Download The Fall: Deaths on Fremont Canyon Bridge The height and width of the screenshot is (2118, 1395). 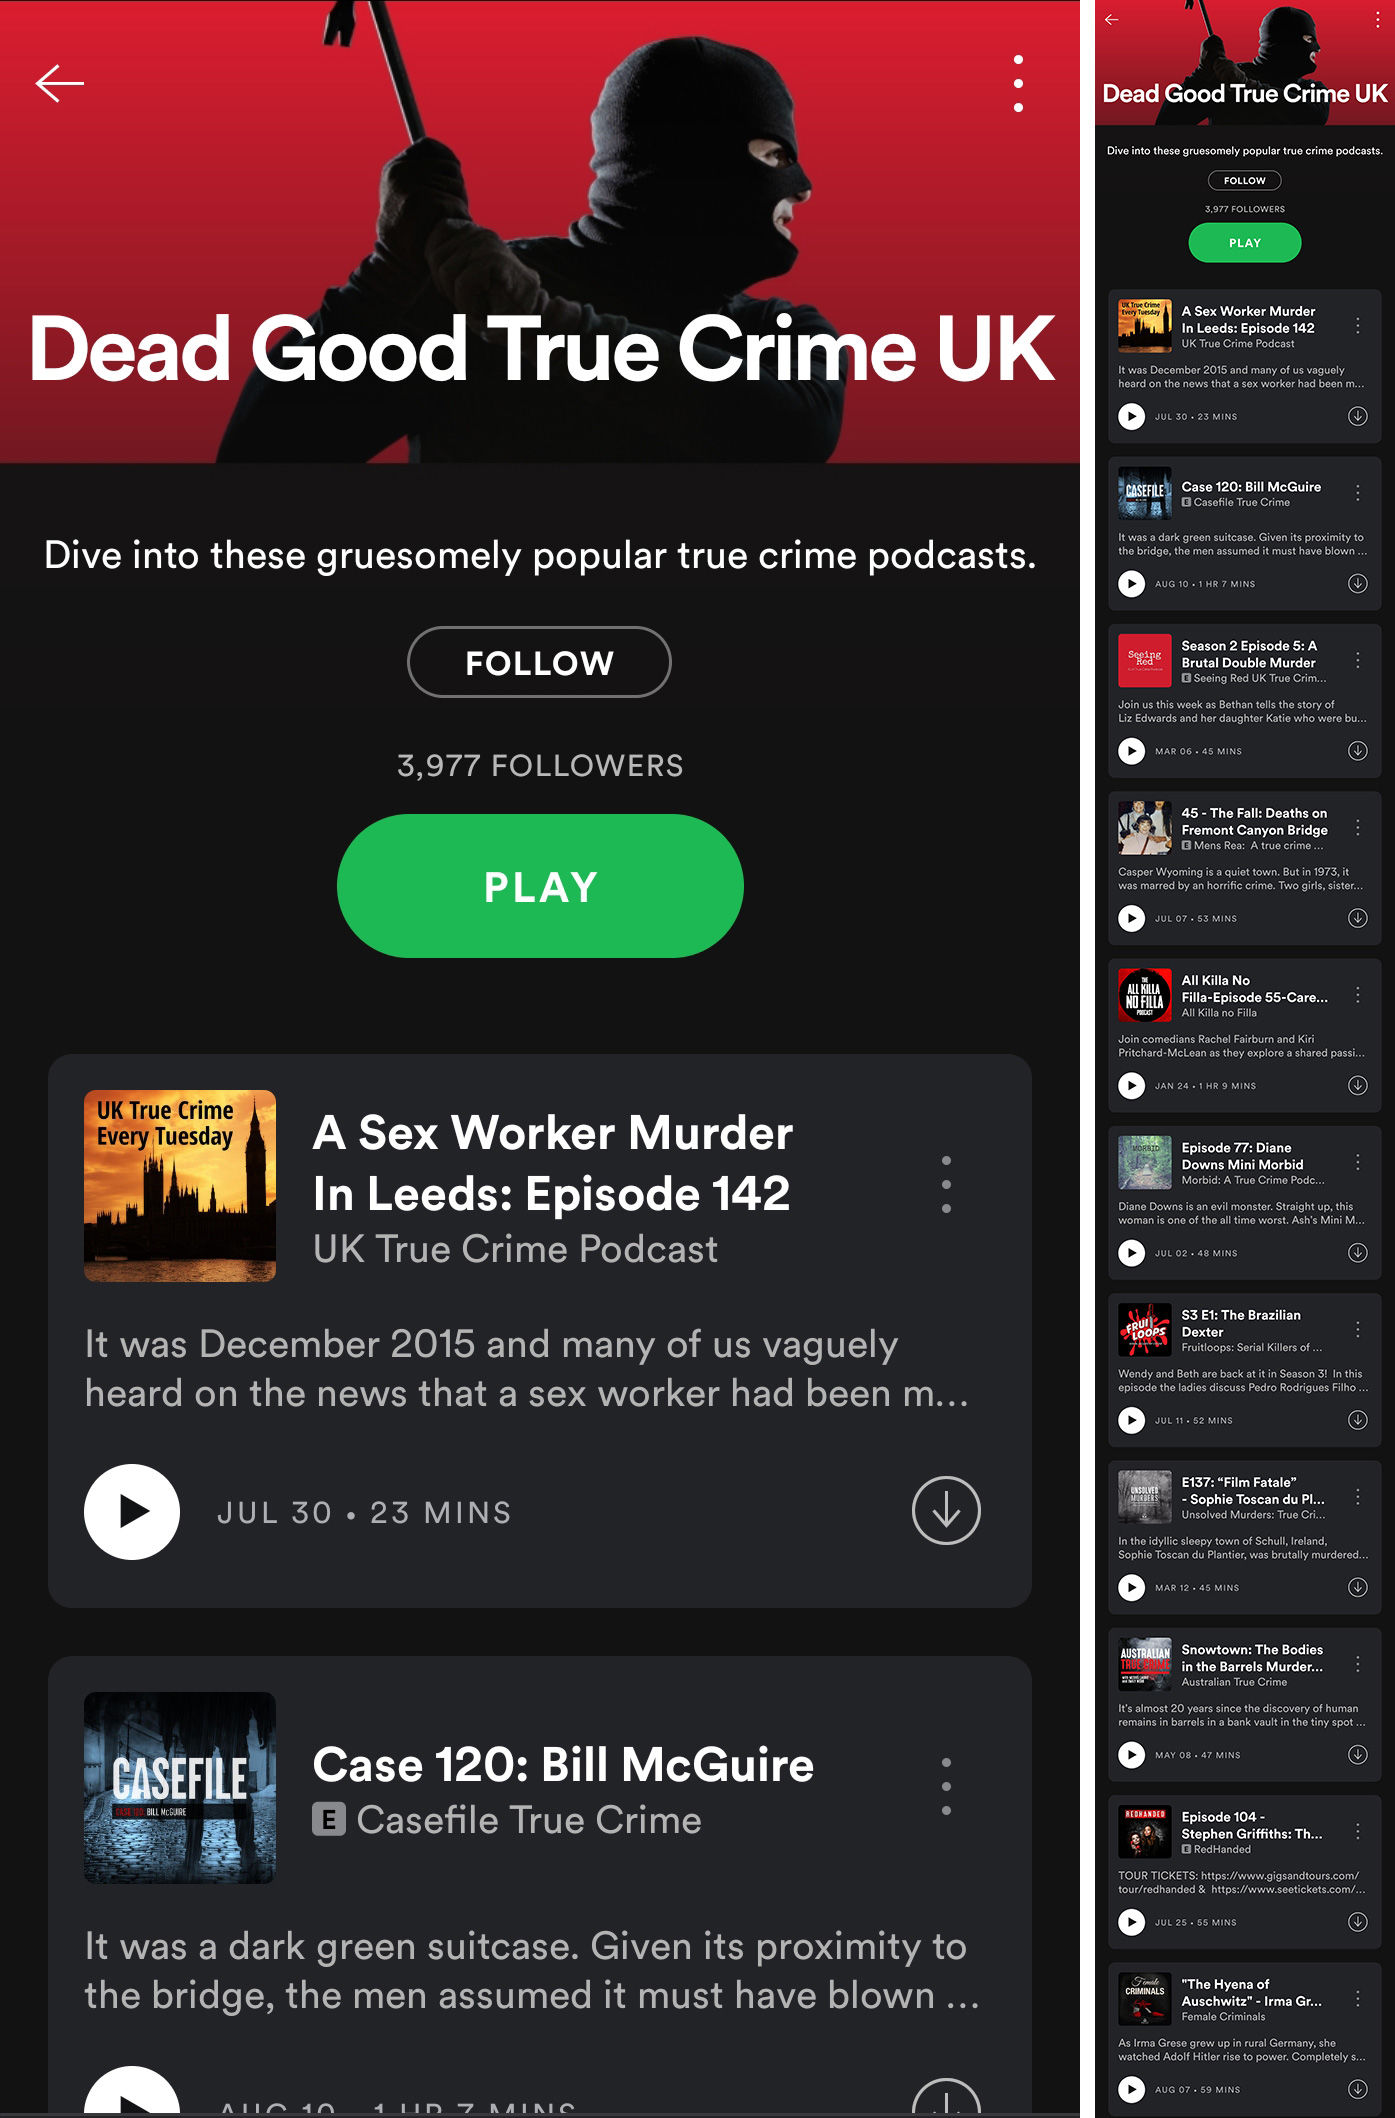click(x=1357, y=918)
